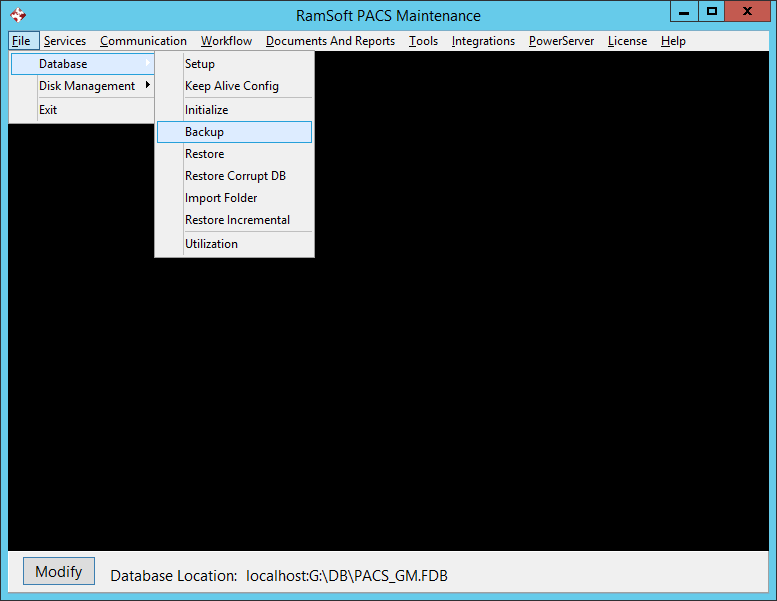Click Initialize in the Database submenu
The width and height of the screenshot is (777, 601).
click(206, 110)
